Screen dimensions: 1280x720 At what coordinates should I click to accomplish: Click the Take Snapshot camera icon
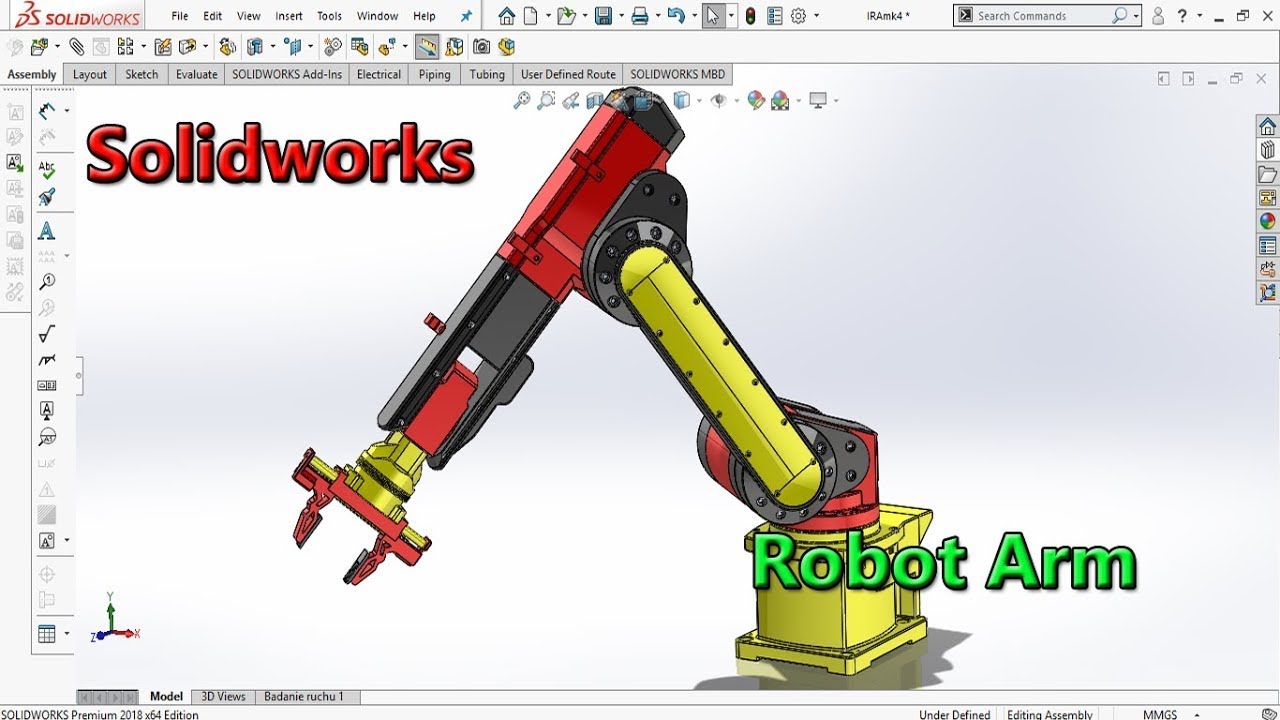[x=482, y=47]
